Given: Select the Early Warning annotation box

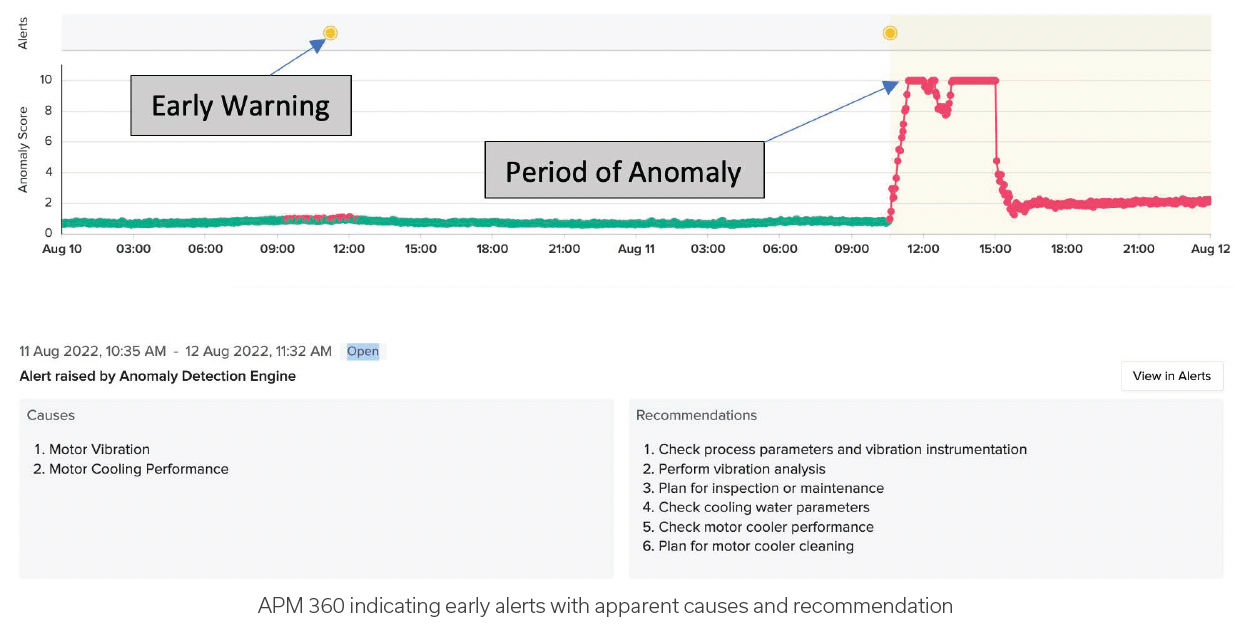Looking at the screenshot, I should pyautogui.click(x=240, y=105).
